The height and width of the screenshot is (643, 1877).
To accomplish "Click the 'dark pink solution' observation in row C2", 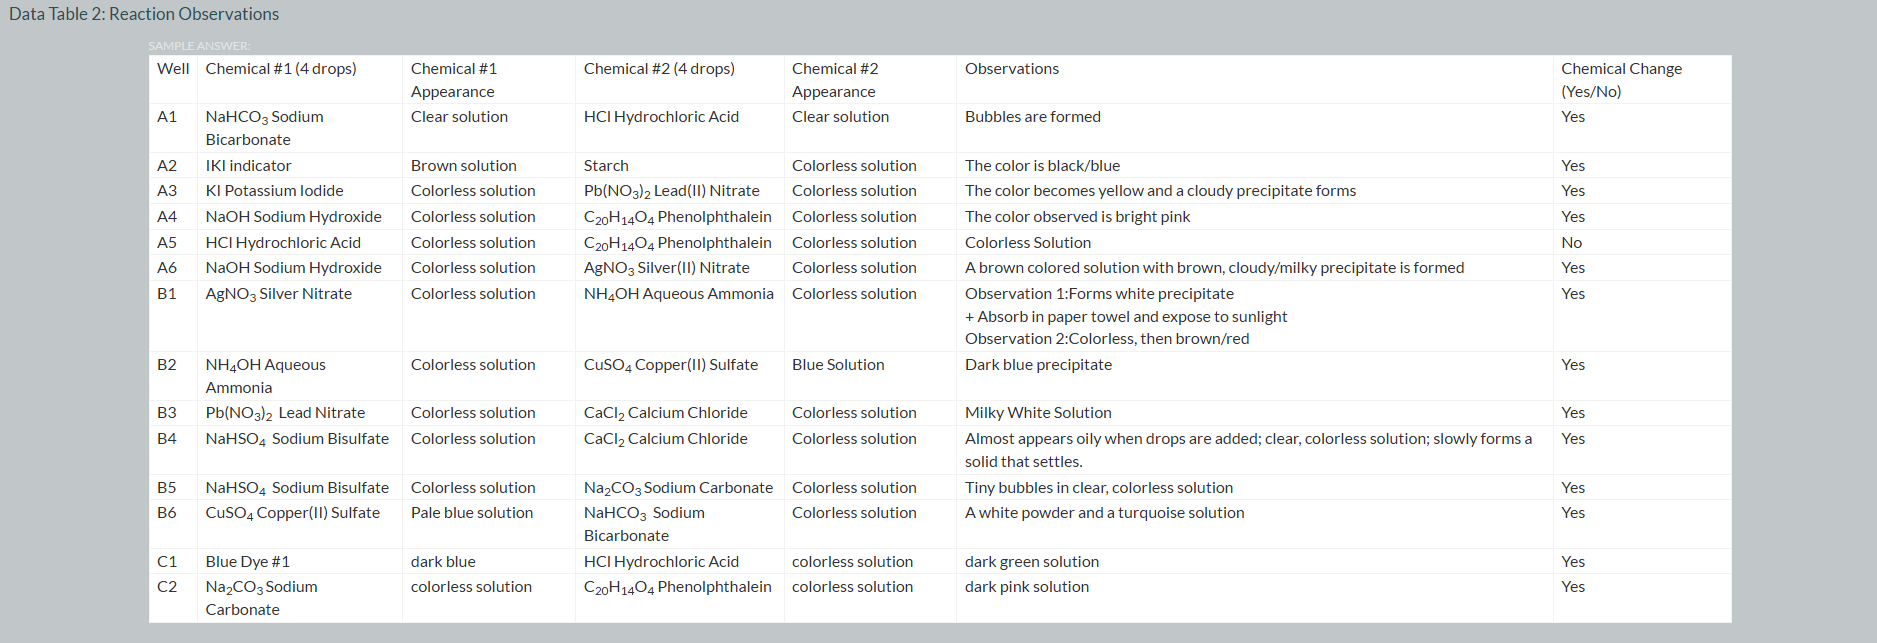I will (x=1026, y=587).
